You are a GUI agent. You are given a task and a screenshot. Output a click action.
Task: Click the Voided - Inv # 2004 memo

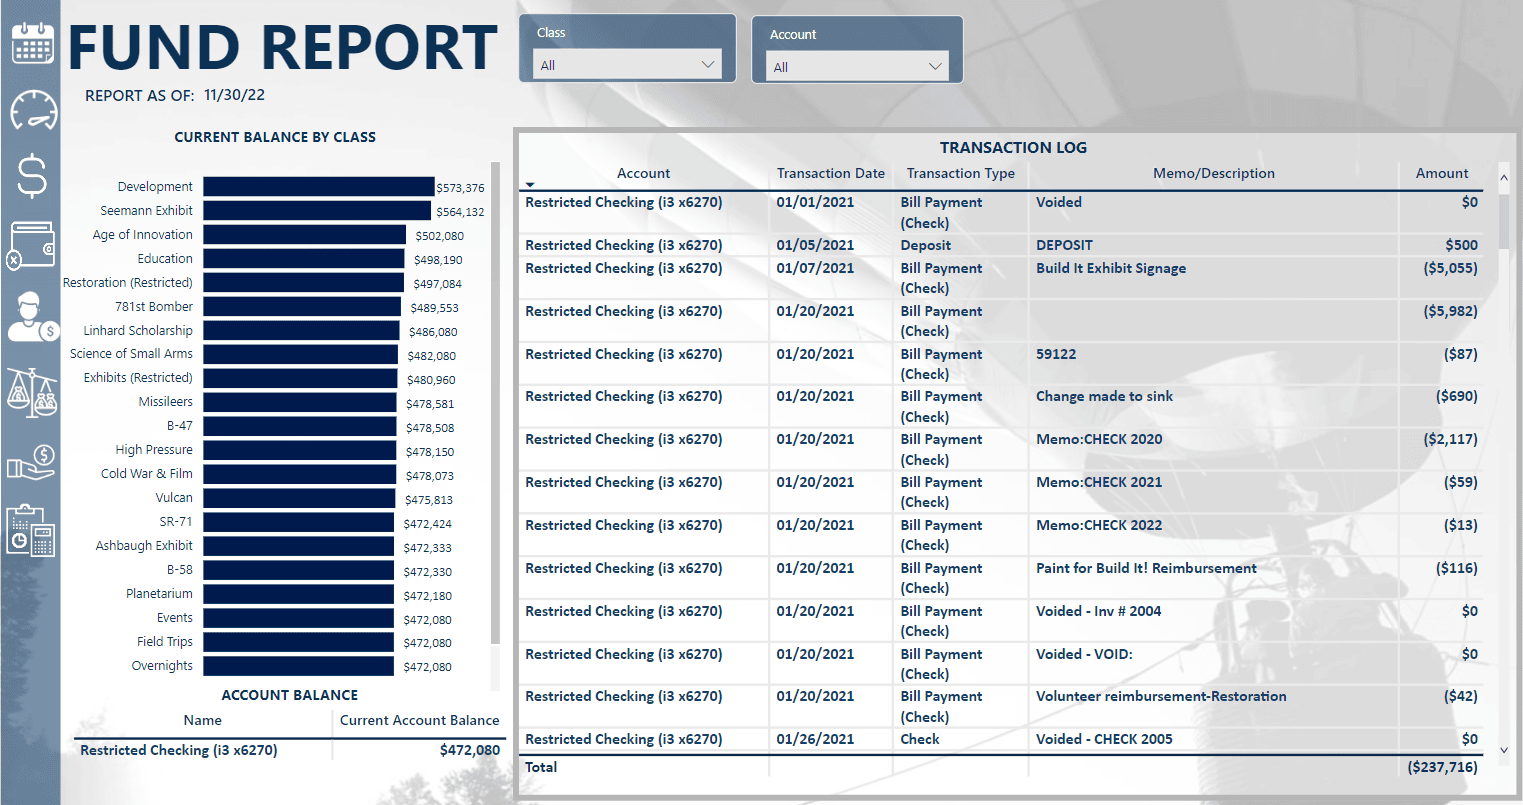pos(1098,611)
